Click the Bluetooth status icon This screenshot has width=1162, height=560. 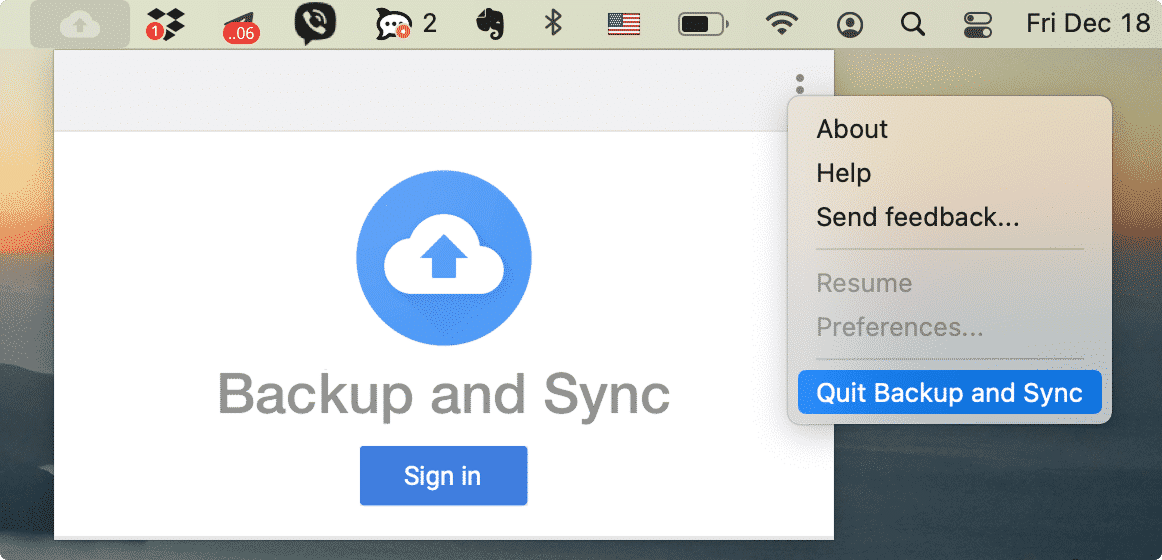(553, 23)
